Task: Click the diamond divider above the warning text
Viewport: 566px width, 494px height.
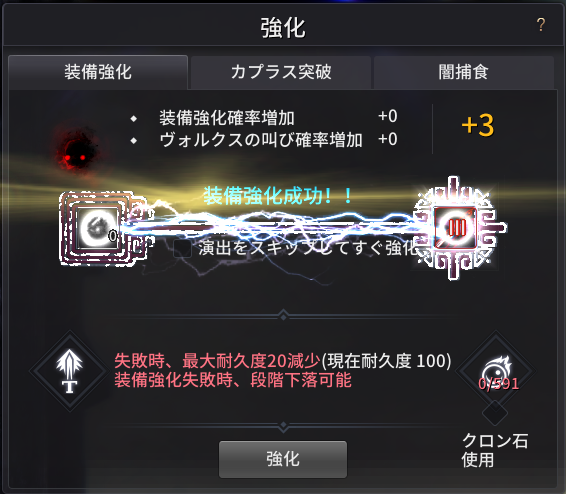Action: tap(283, 316)
